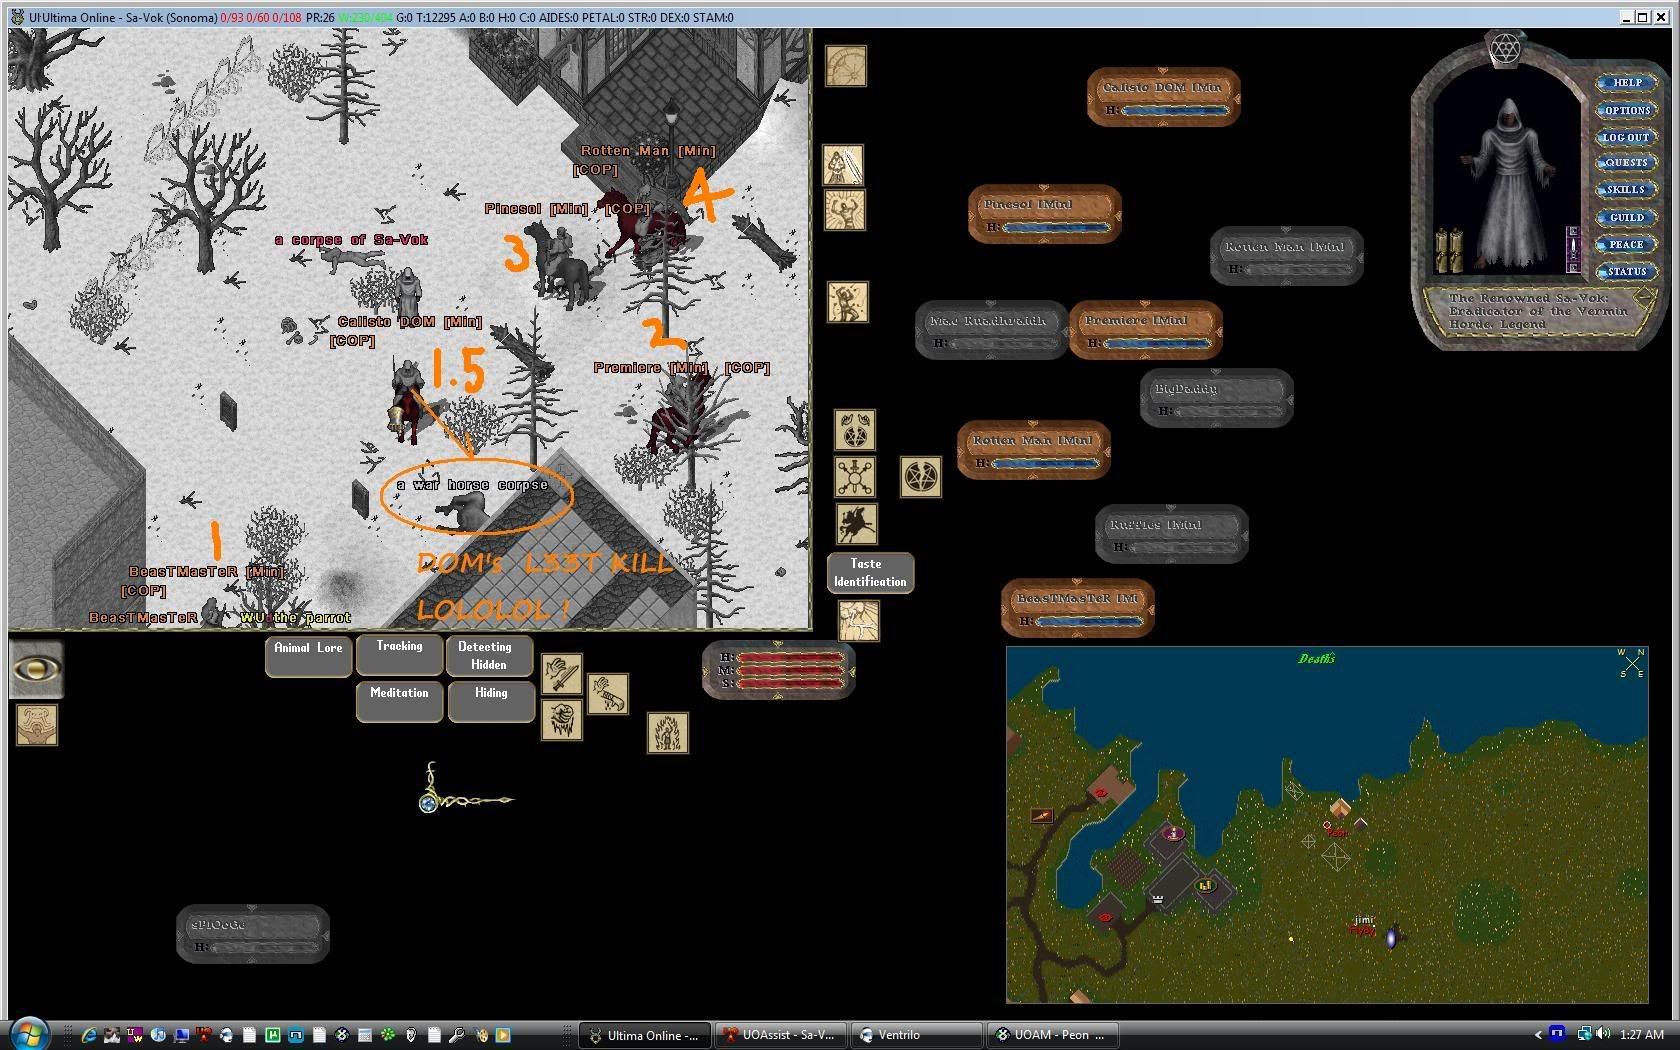Click the volume icon in system tray
Screen dimensions: 1680x1050
point(1604,1034)
